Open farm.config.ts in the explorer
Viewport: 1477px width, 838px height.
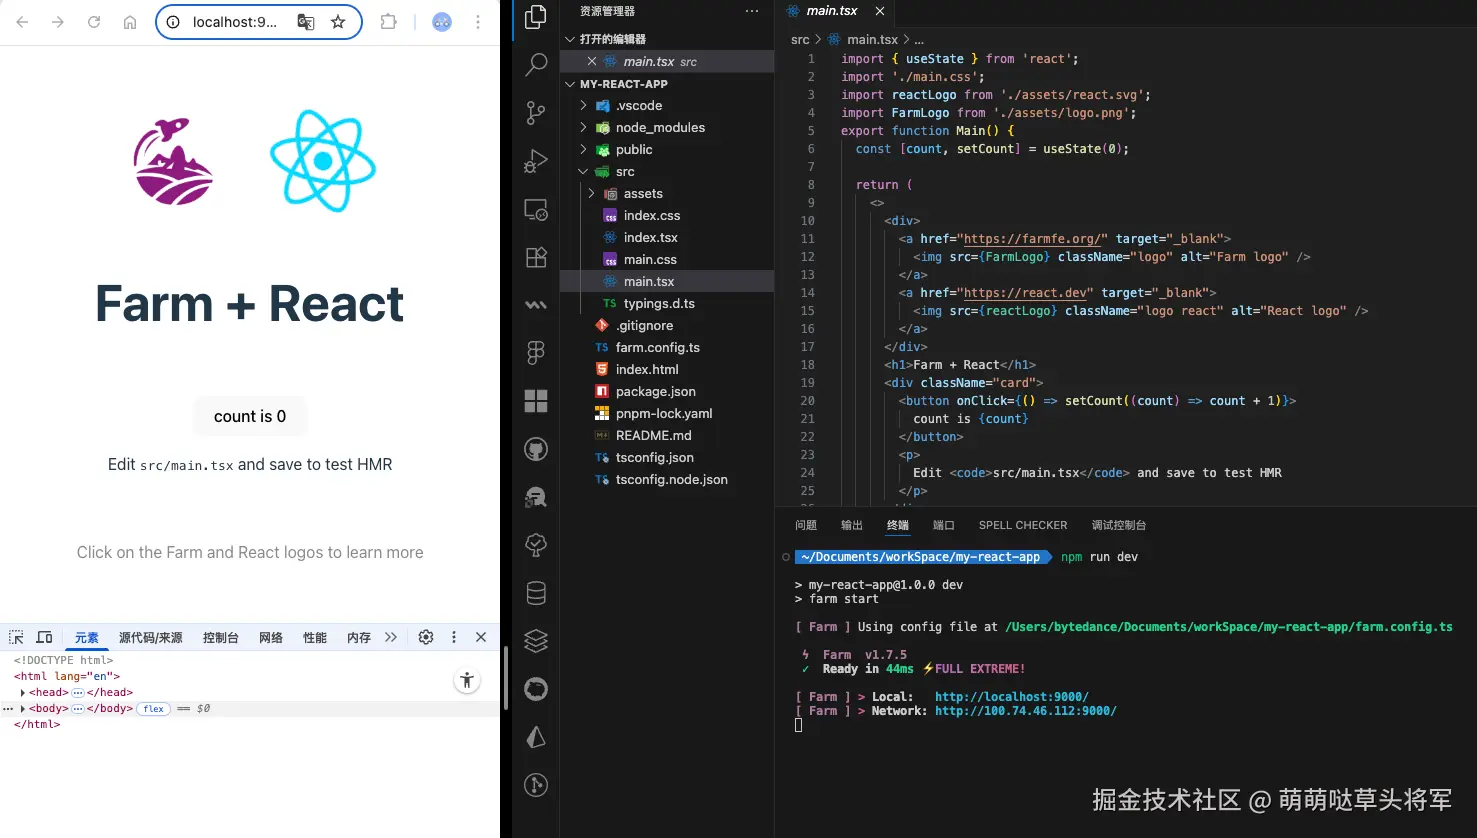657,347
